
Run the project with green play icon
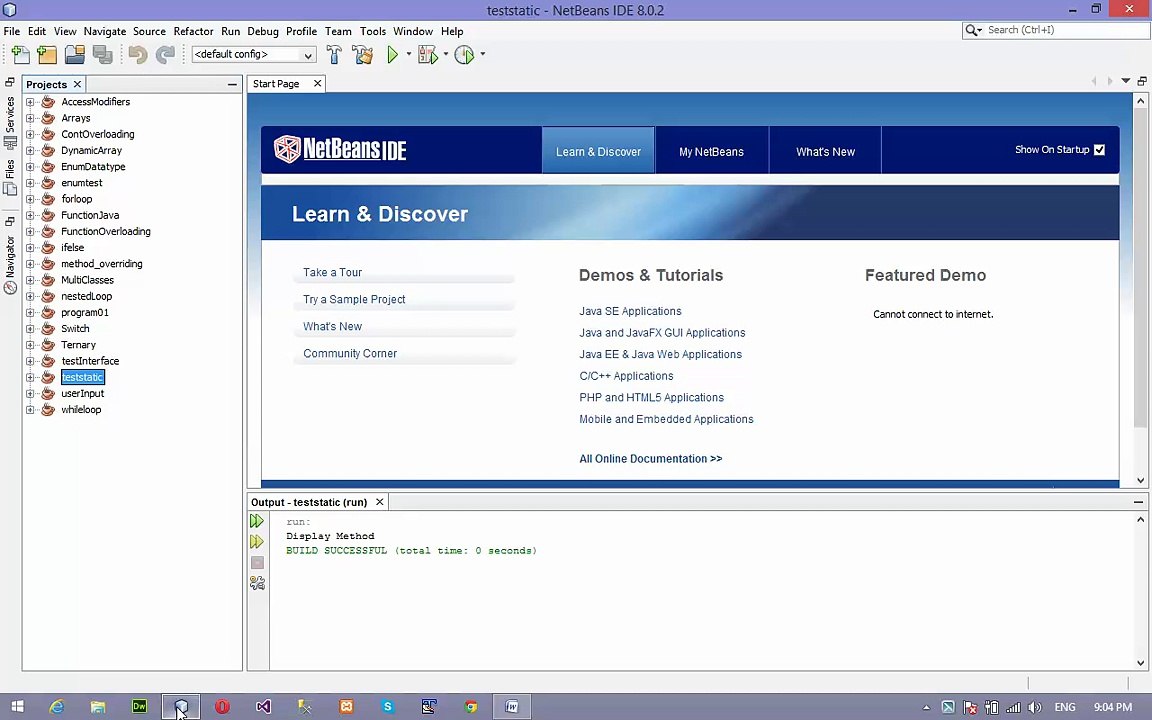pos(392,54)
